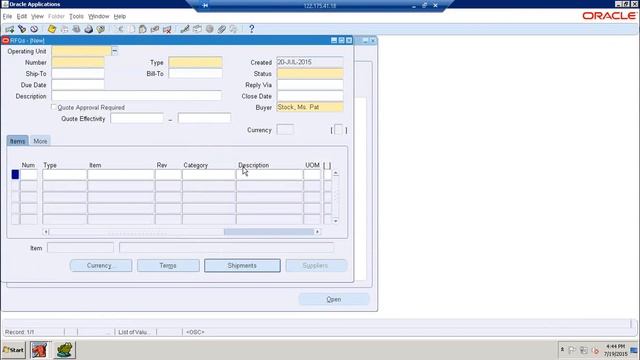Viewport: 640px width, 360px height.
Task: Switch to the More tab
Action: [x=40, y=141]
